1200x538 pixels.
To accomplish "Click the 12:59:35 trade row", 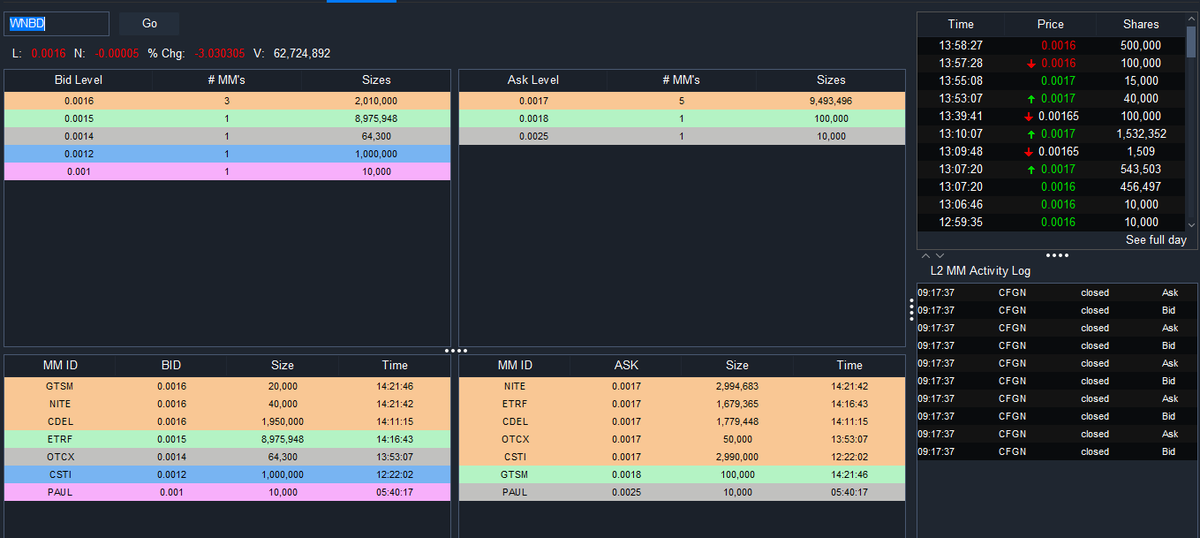I will tap(1051, 222).
